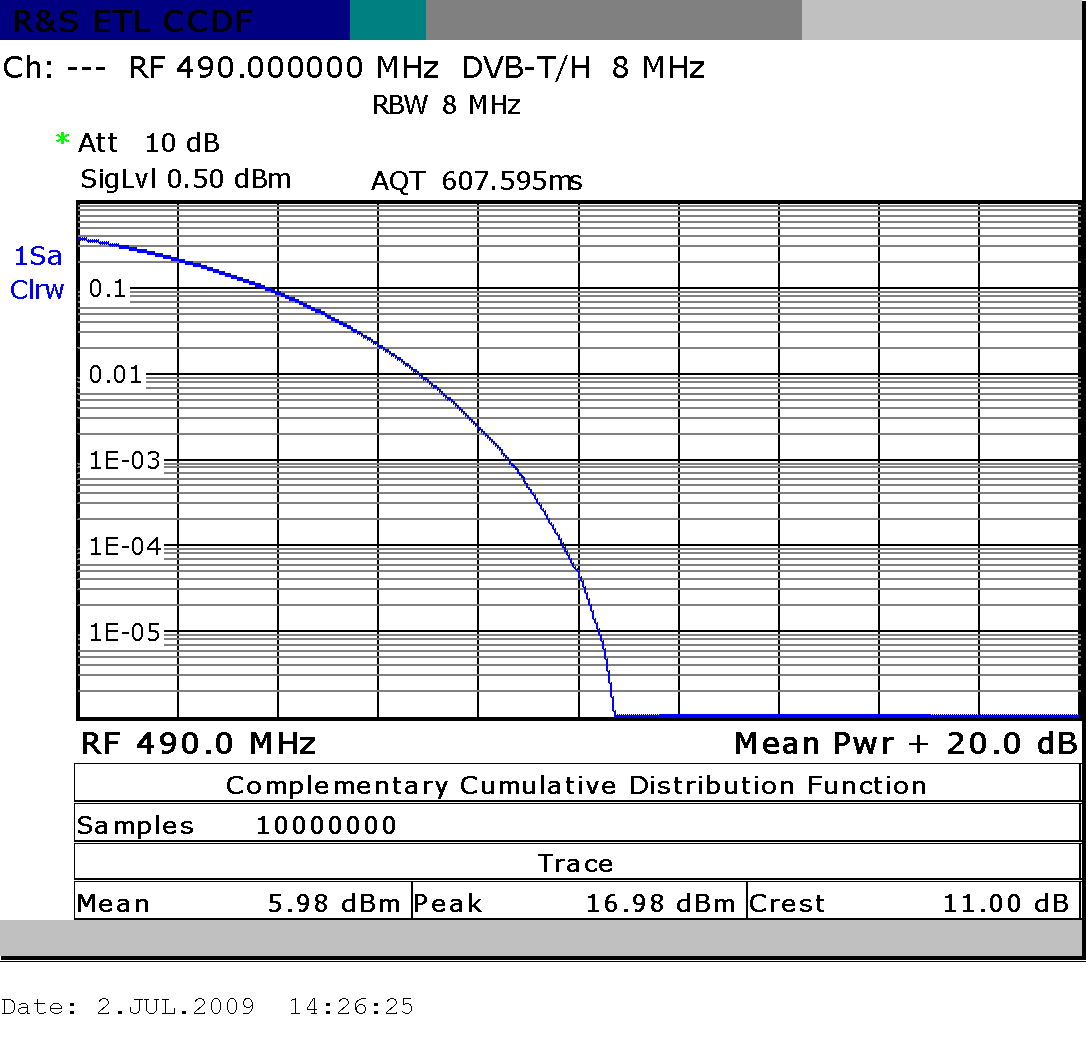Click the 1Sa trace mode label

tap(38, 256)
